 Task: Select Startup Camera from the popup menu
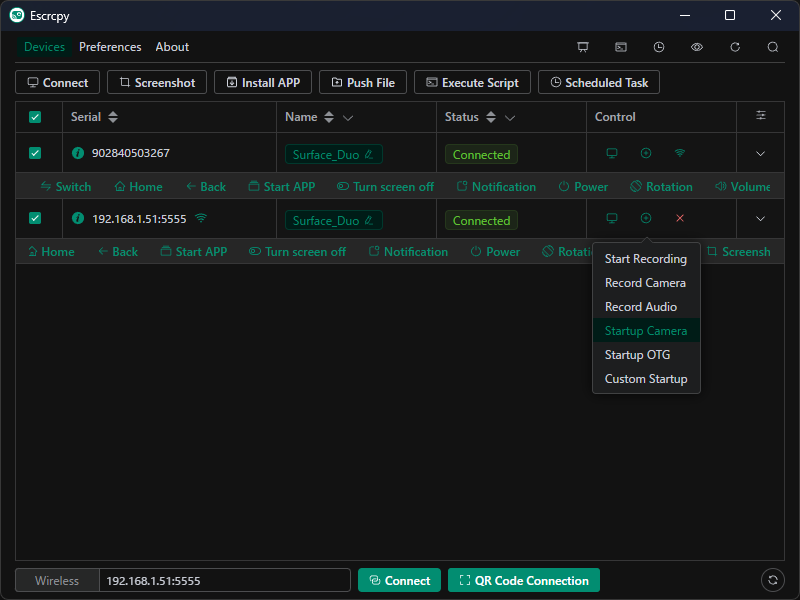(646, 331)
